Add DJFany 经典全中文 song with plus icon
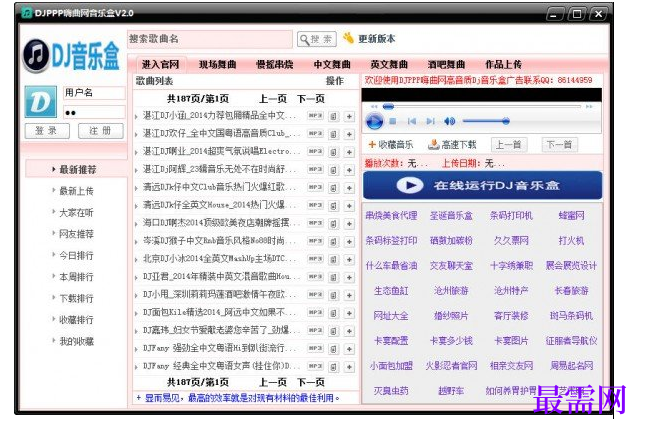 click(x=349, y=367)
